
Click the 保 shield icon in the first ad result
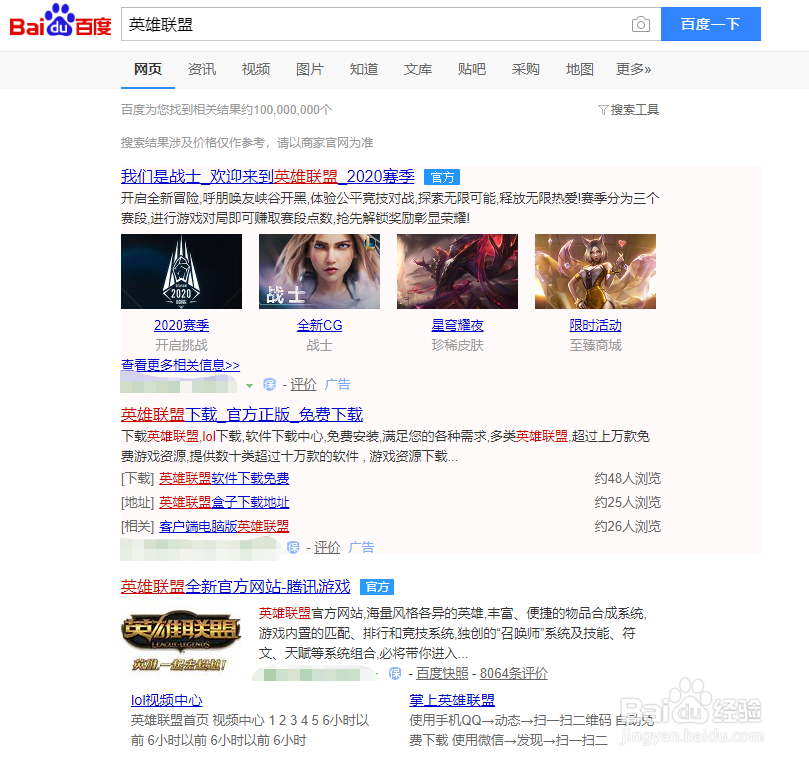pyautogui.click(x=269, y=384)
